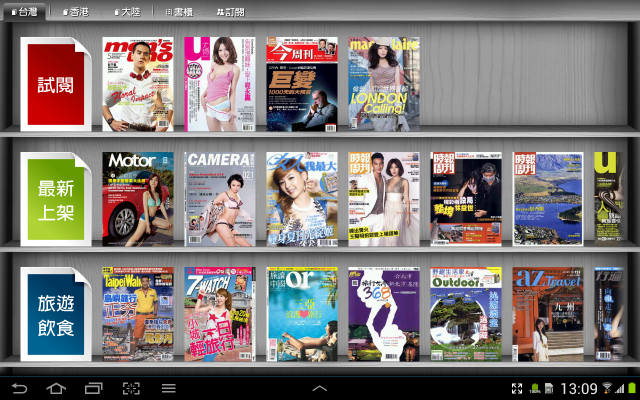Open the men's uno magazine cover
Viewport: 640px width, 400px height.
point(138,84)
